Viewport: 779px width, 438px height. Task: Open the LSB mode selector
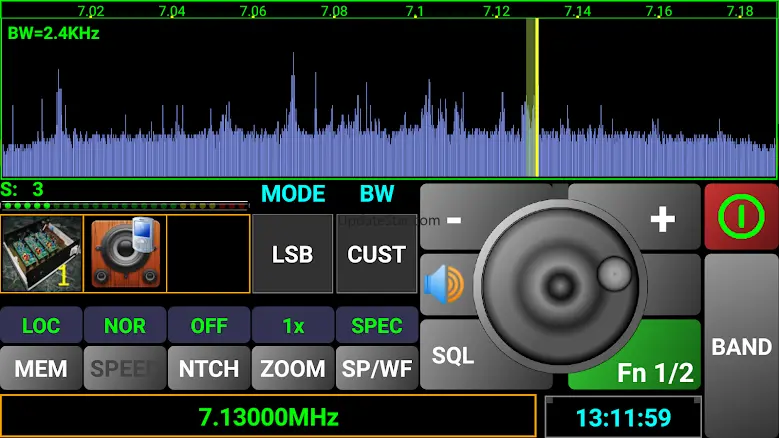pyautogui.click(x=292, y=254)
